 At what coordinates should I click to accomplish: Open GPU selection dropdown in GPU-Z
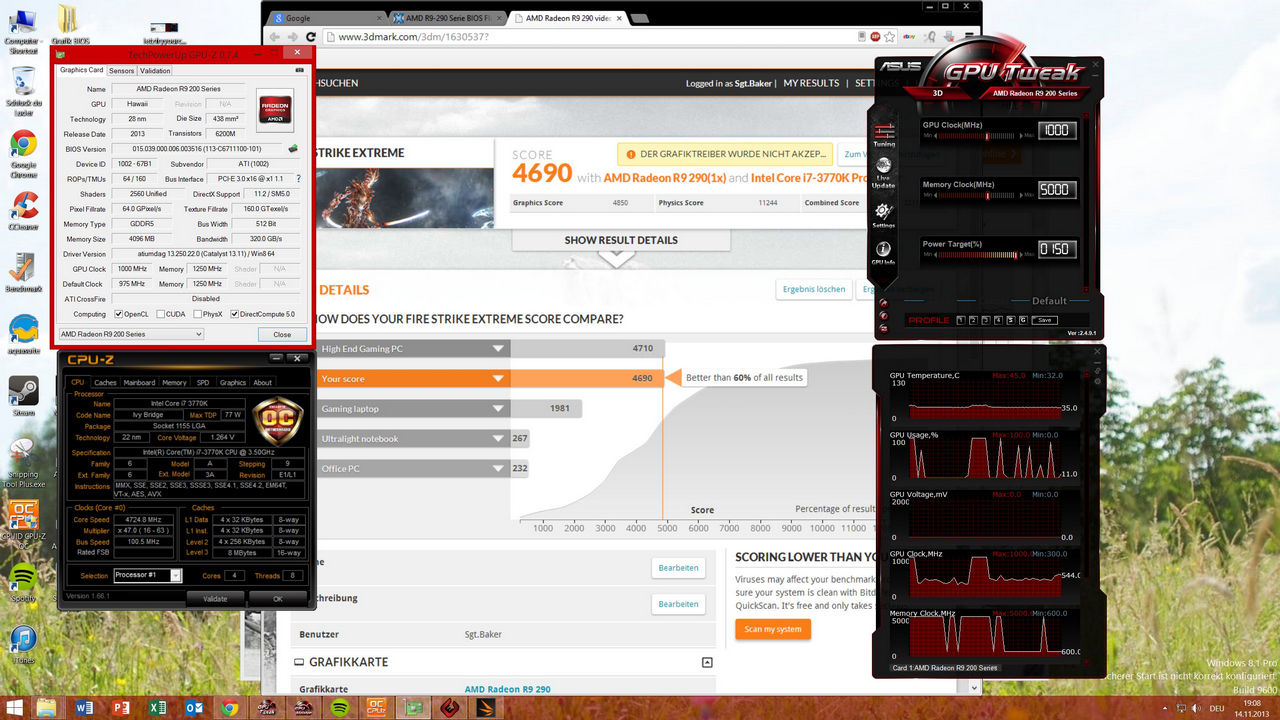pos(131,334)
